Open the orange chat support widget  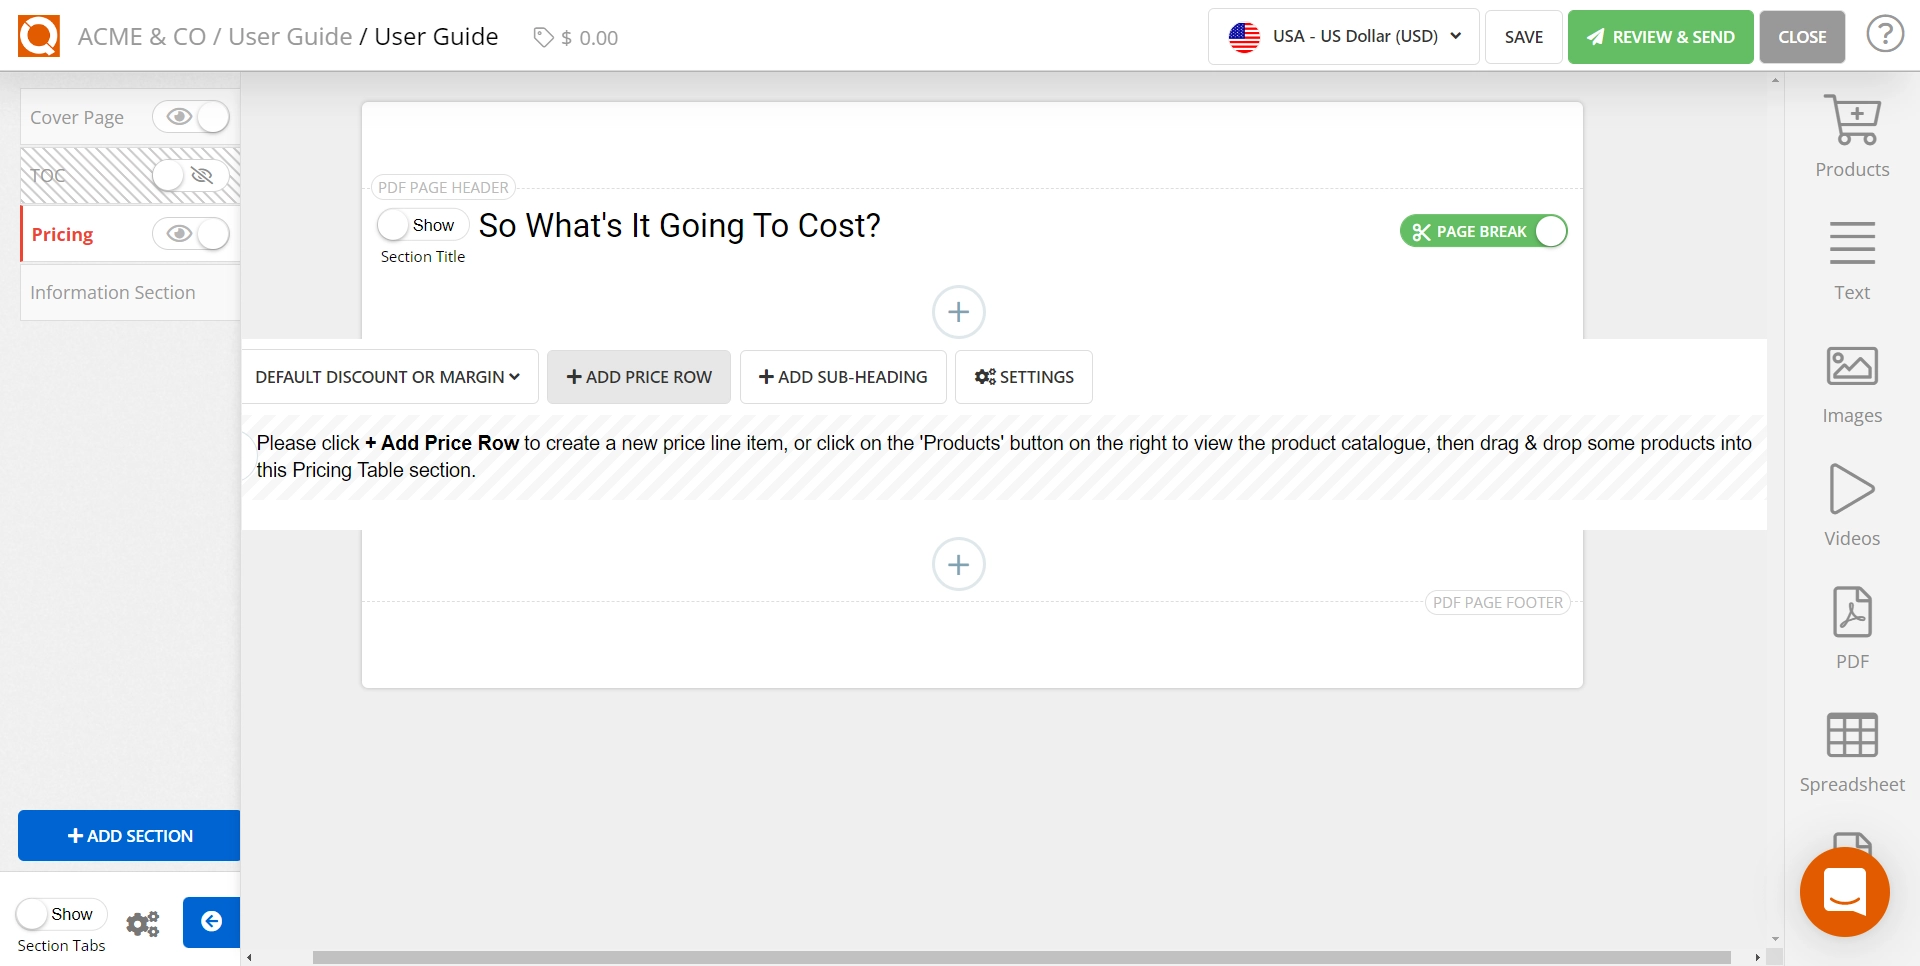(1844, 892)
